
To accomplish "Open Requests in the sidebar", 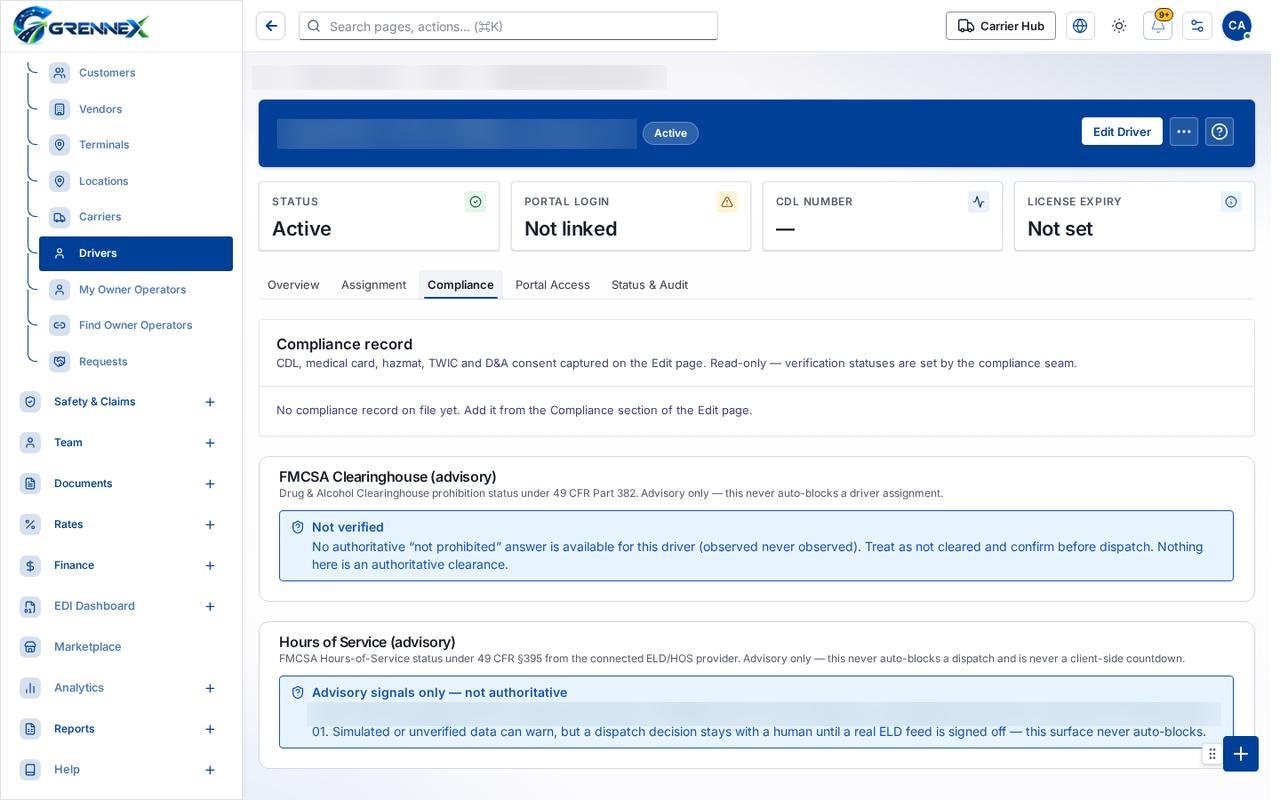I will point(136,362).
